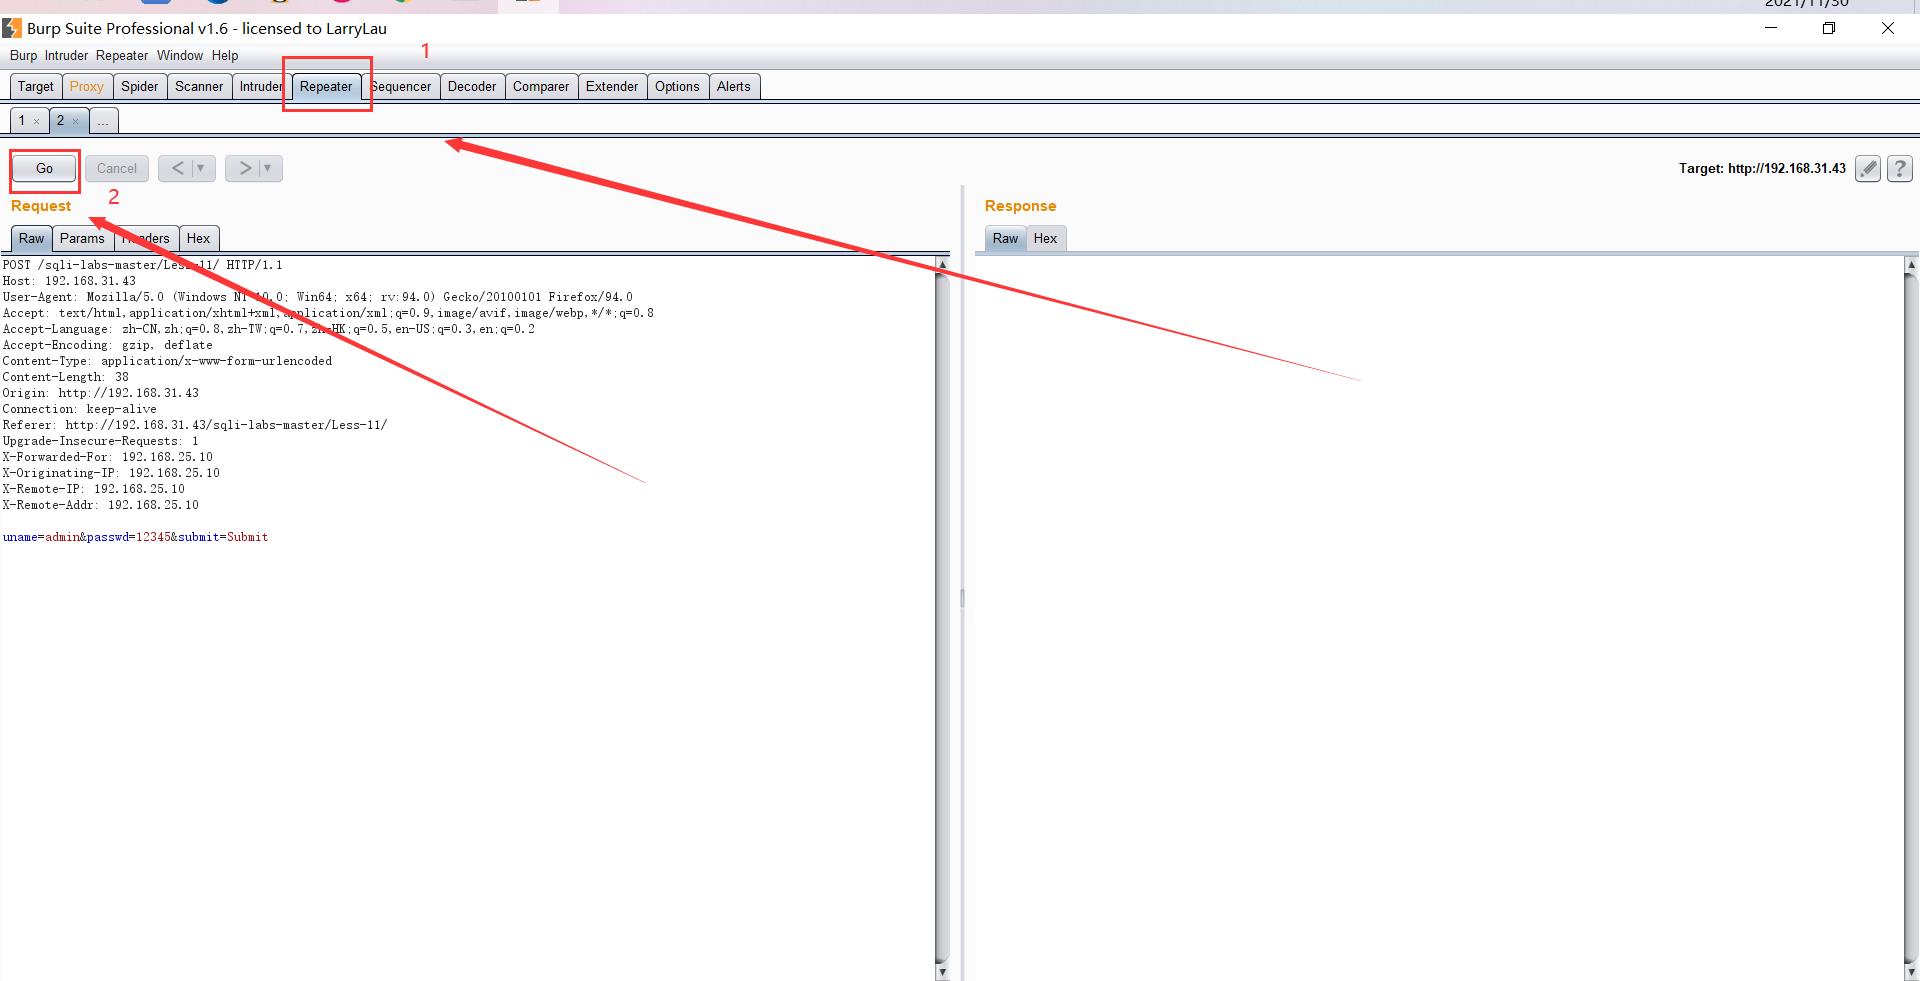Click the request pane scroll-down arrow
The height and width of the screenshot is (981, 1920).
[941, 971]
